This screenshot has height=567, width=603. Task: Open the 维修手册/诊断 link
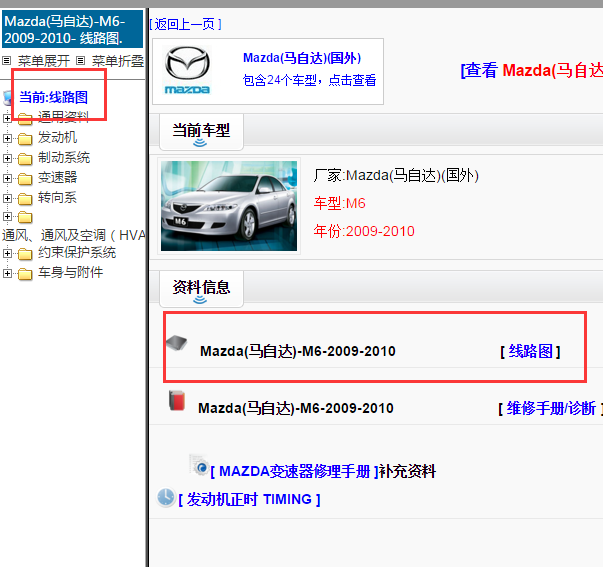coord(551,408)
